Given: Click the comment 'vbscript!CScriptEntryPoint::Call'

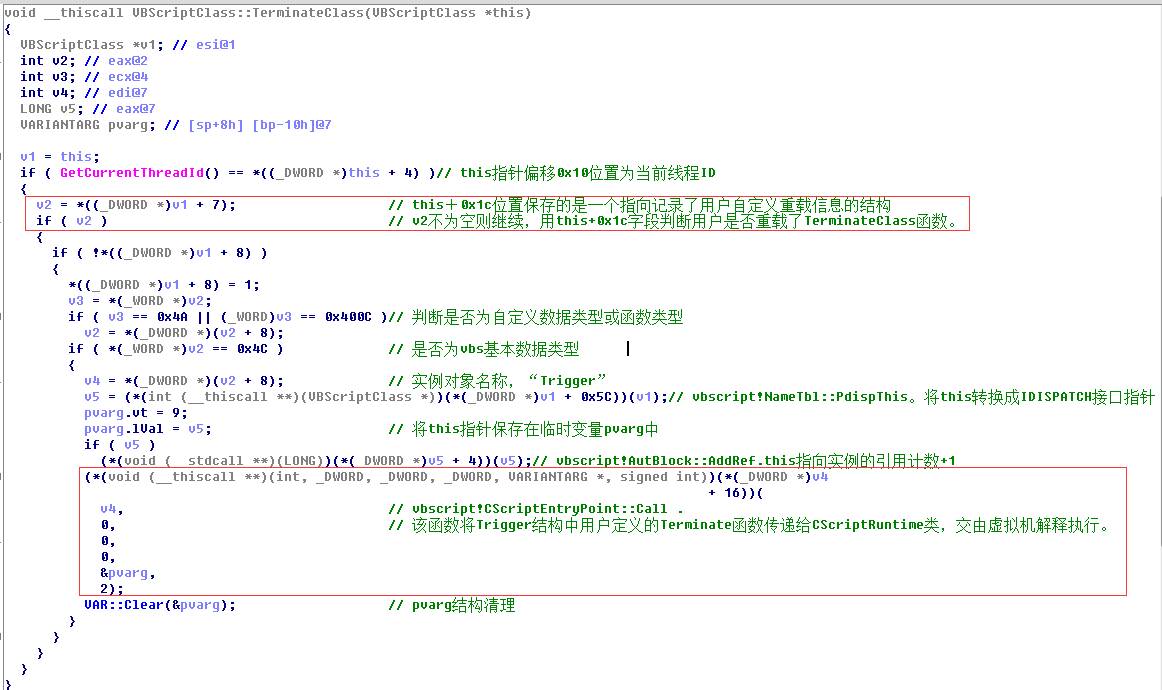Looking at the screenshot, I should 536,509.
